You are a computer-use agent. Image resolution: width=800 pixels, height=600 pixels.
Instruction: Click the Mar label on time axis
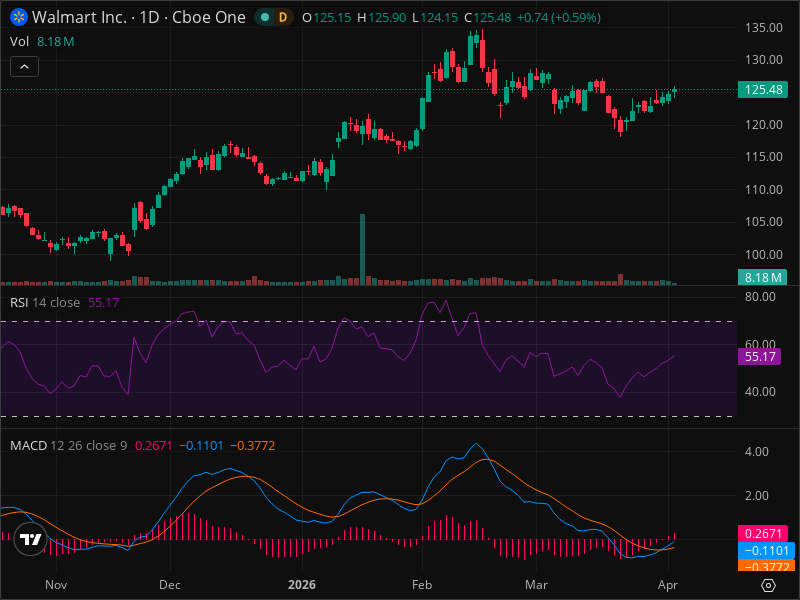click(x=536, y=585)
